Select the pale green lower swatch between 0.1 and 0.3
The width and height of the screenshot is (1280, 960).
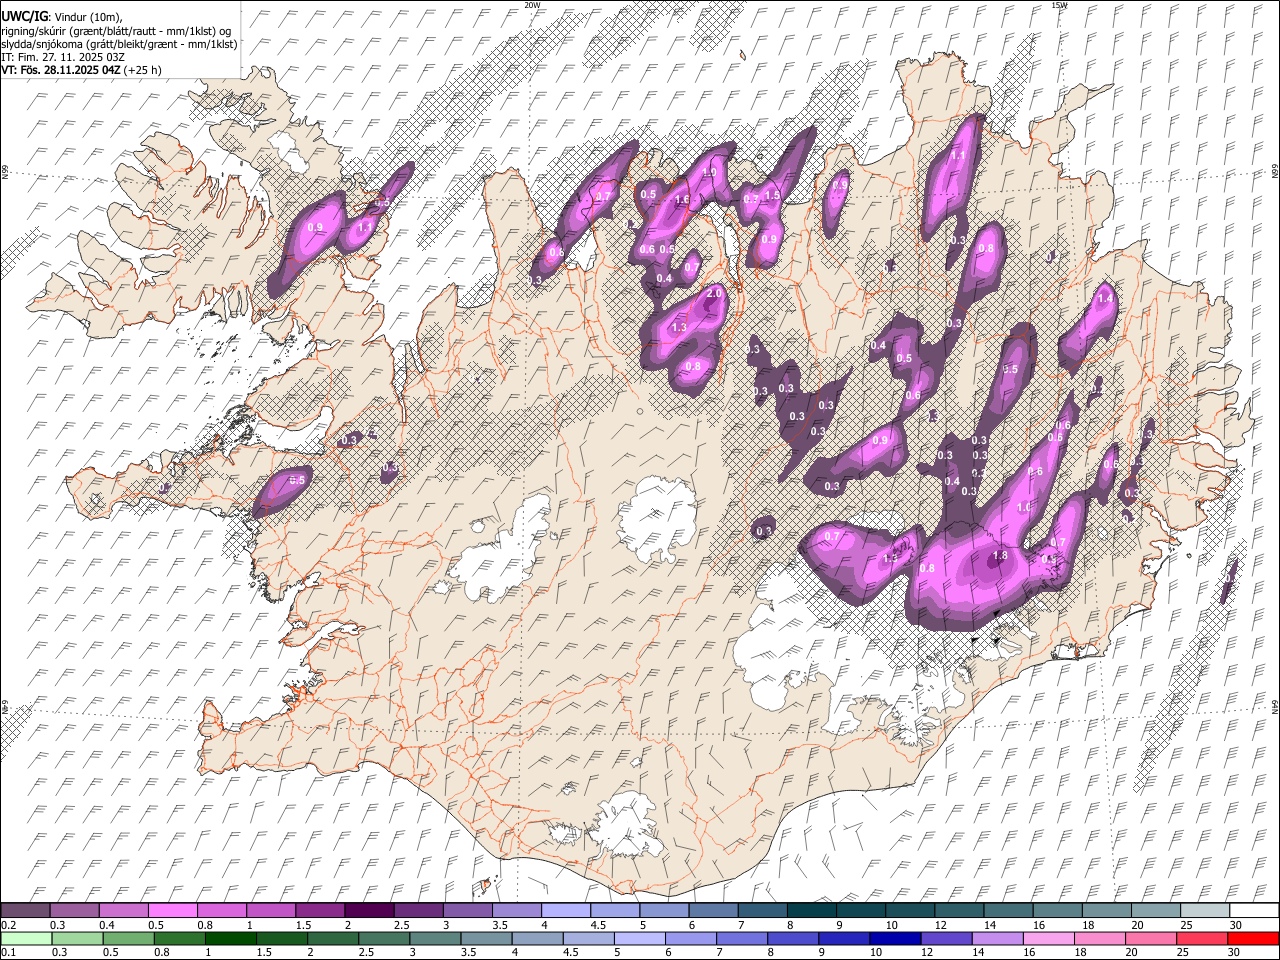pos(27,938)
